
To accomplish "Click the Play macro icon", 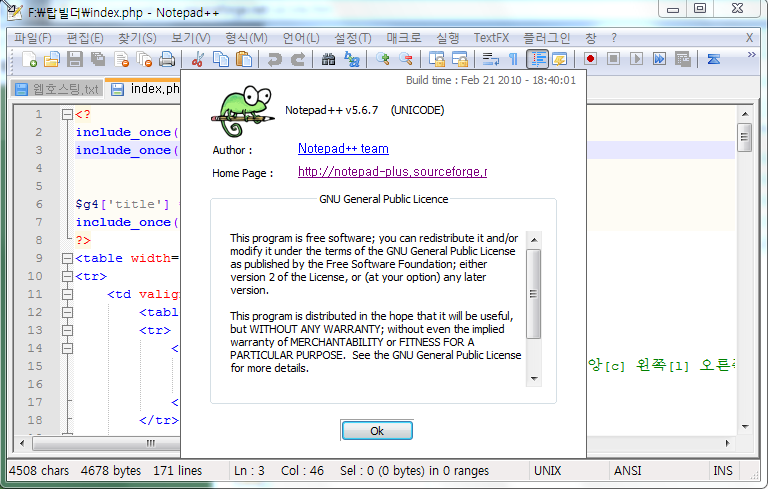I will (637, 60).
